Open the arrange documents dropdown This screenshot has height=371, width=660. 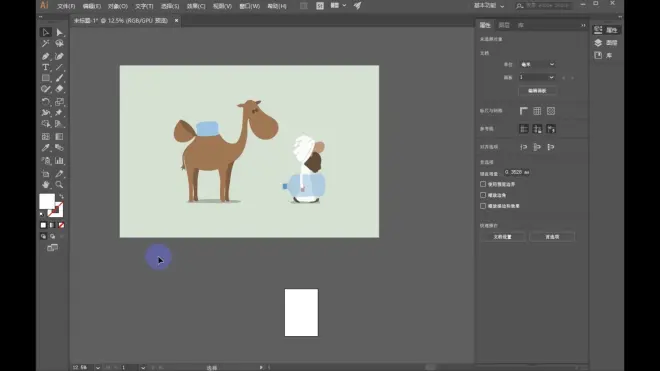pos(338,5)
